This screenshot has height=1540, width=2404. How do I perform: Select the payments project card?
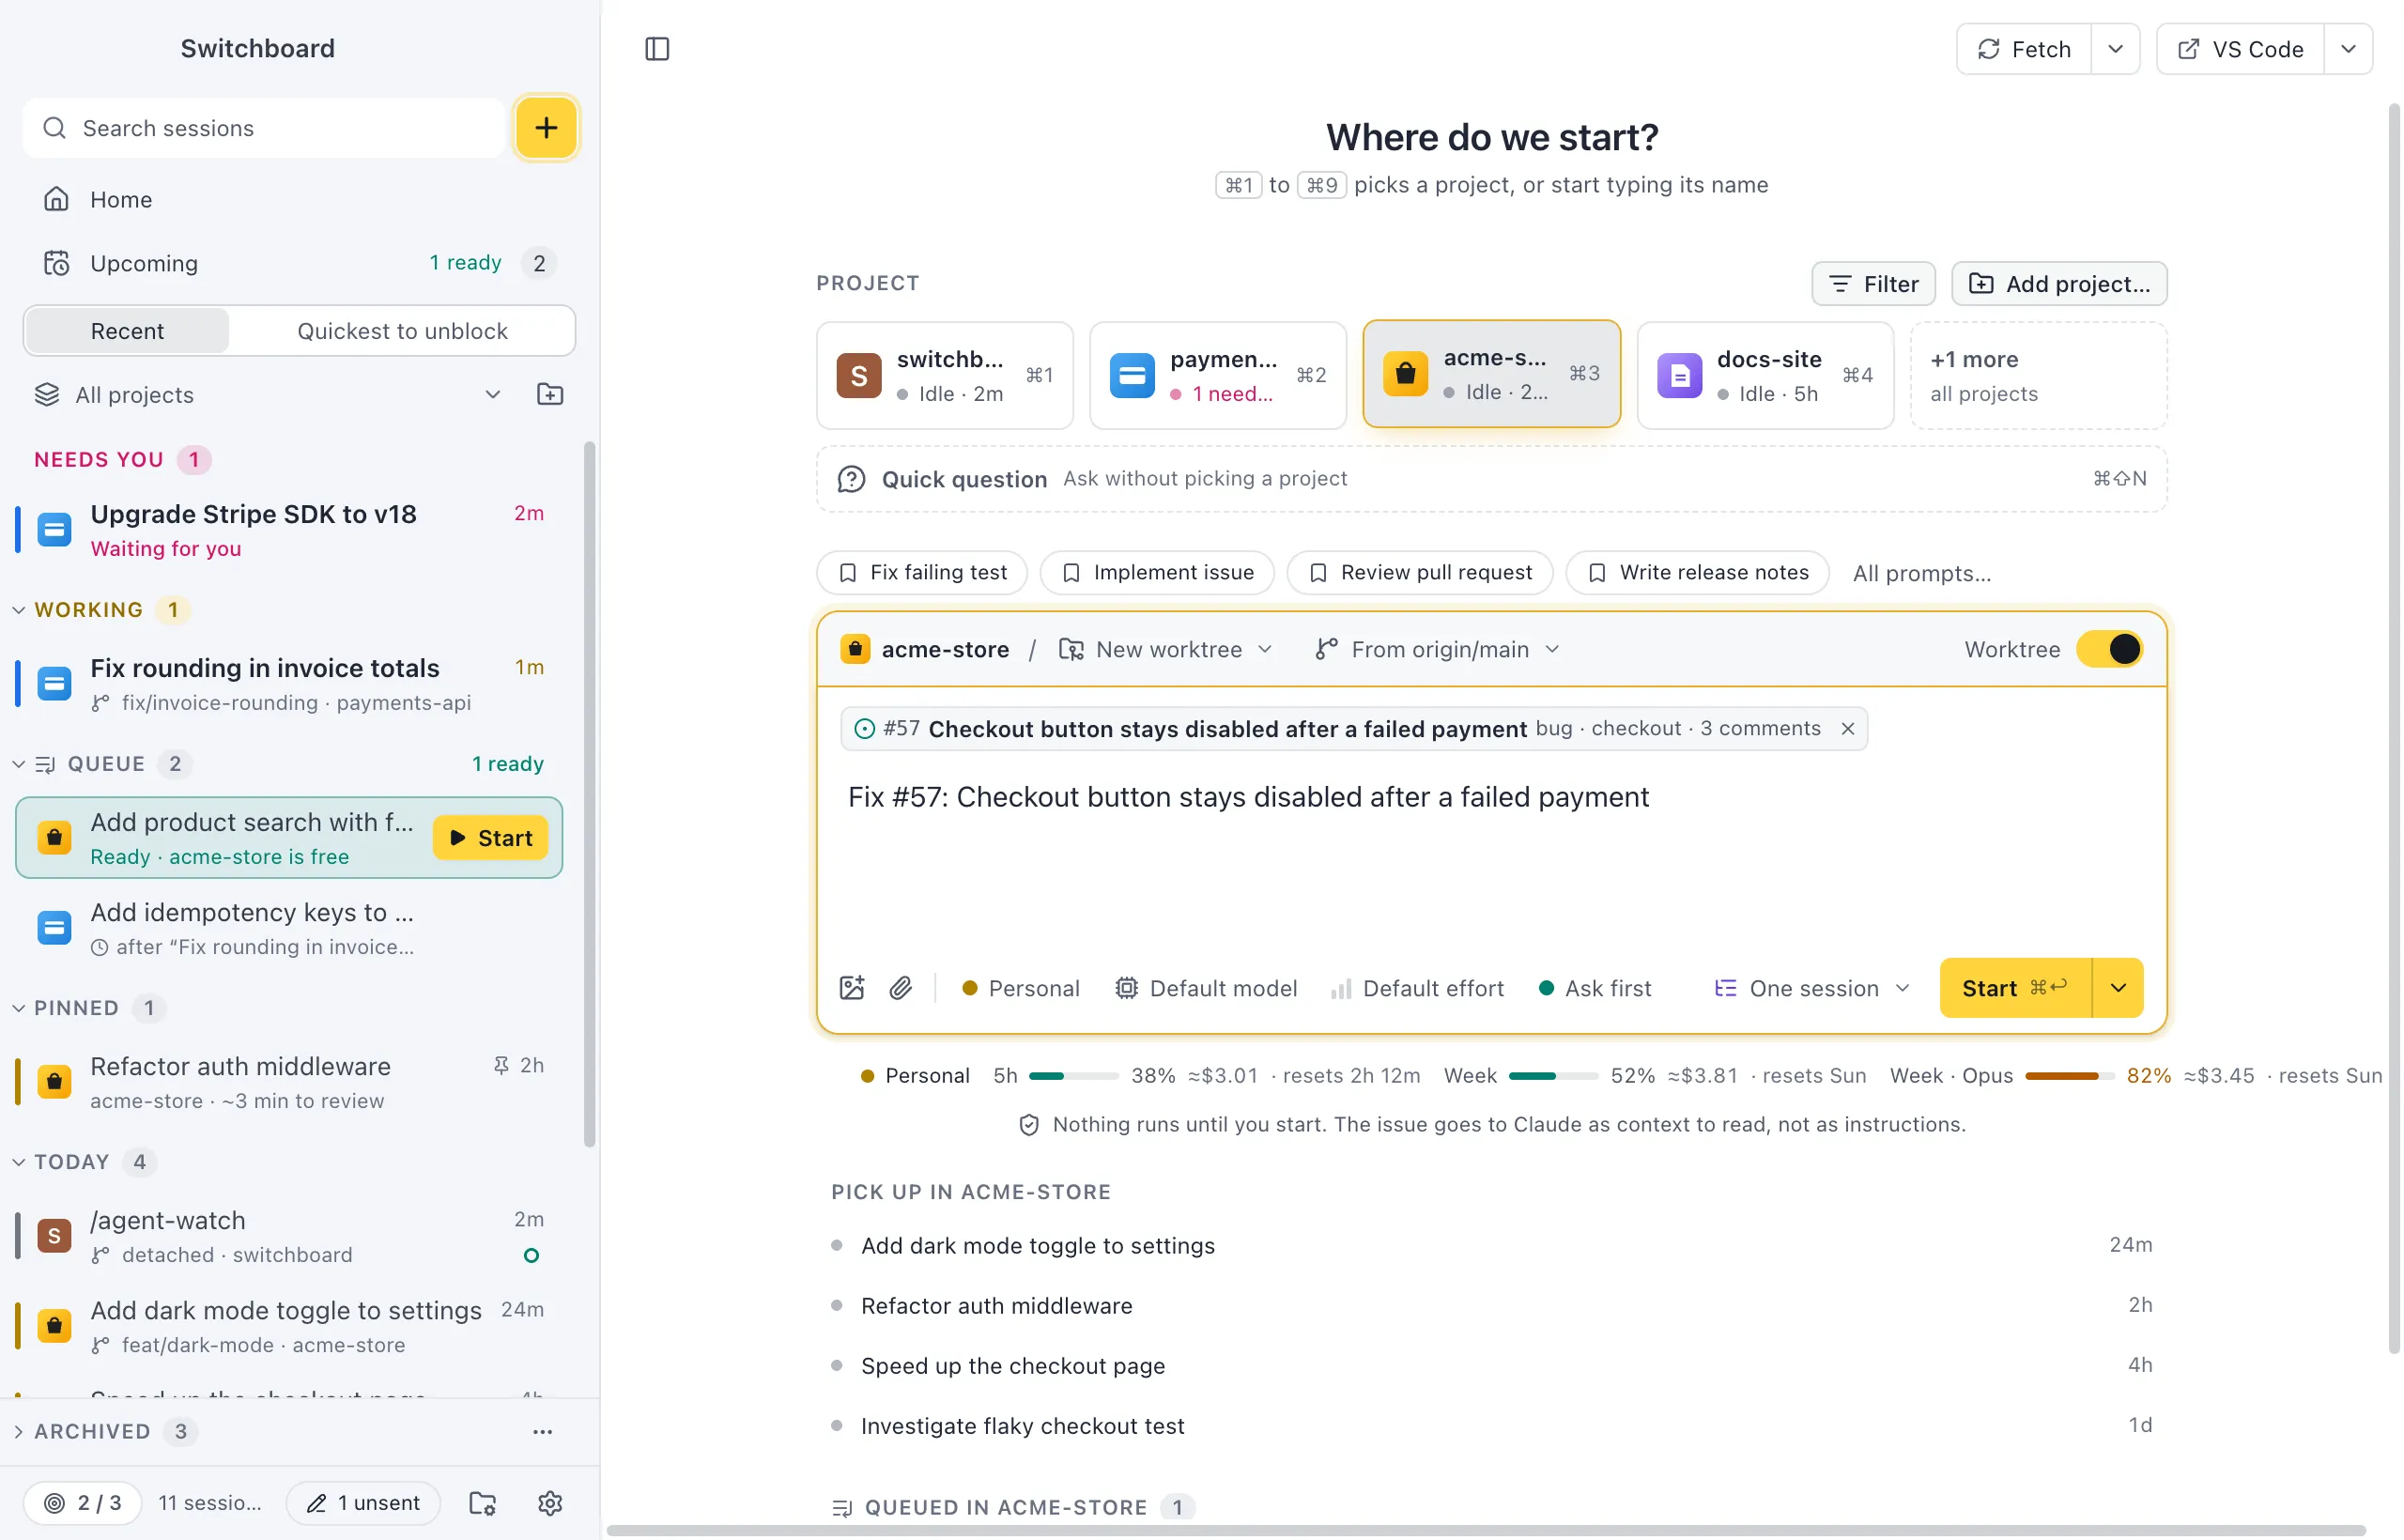tap(1218, 375)
